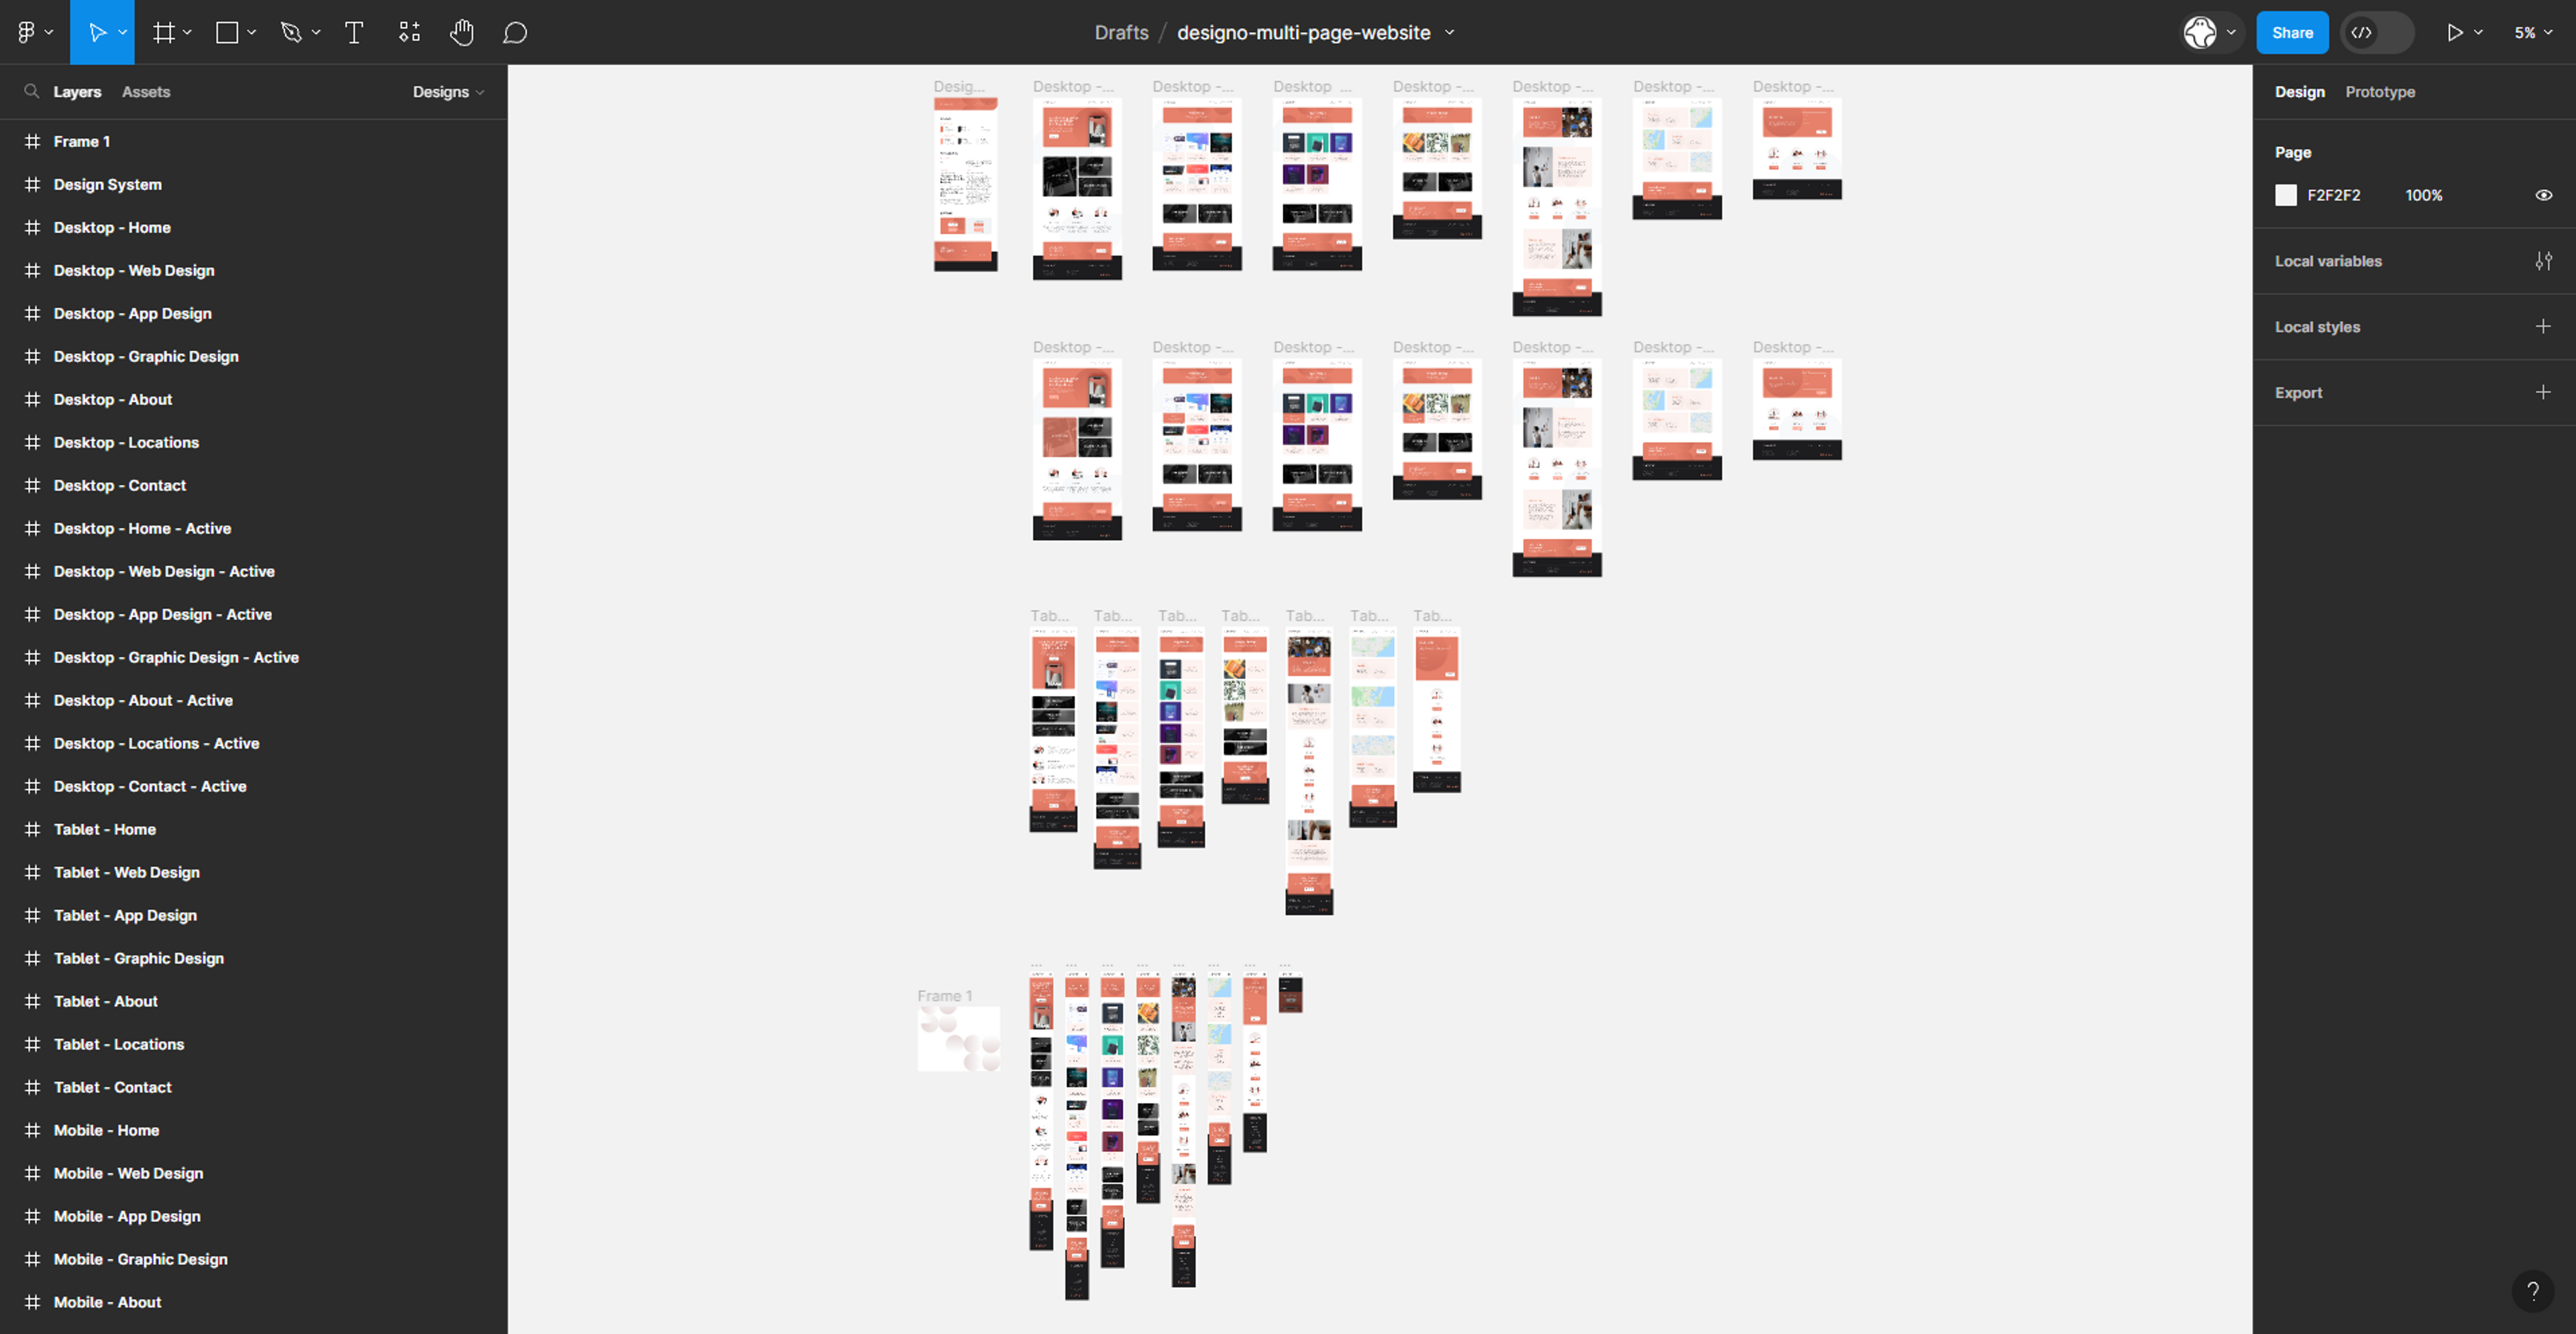Select the Vector/Pen tool
Viewport: 2576px width, 1334px height.
292,31
